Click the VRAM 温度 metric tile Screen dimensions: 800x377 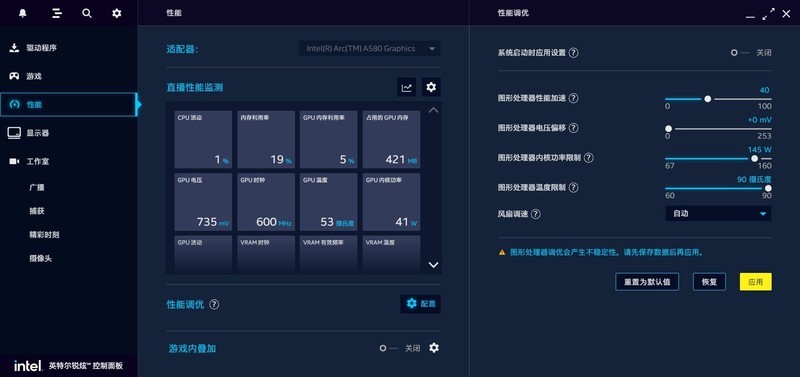point(391,254)
